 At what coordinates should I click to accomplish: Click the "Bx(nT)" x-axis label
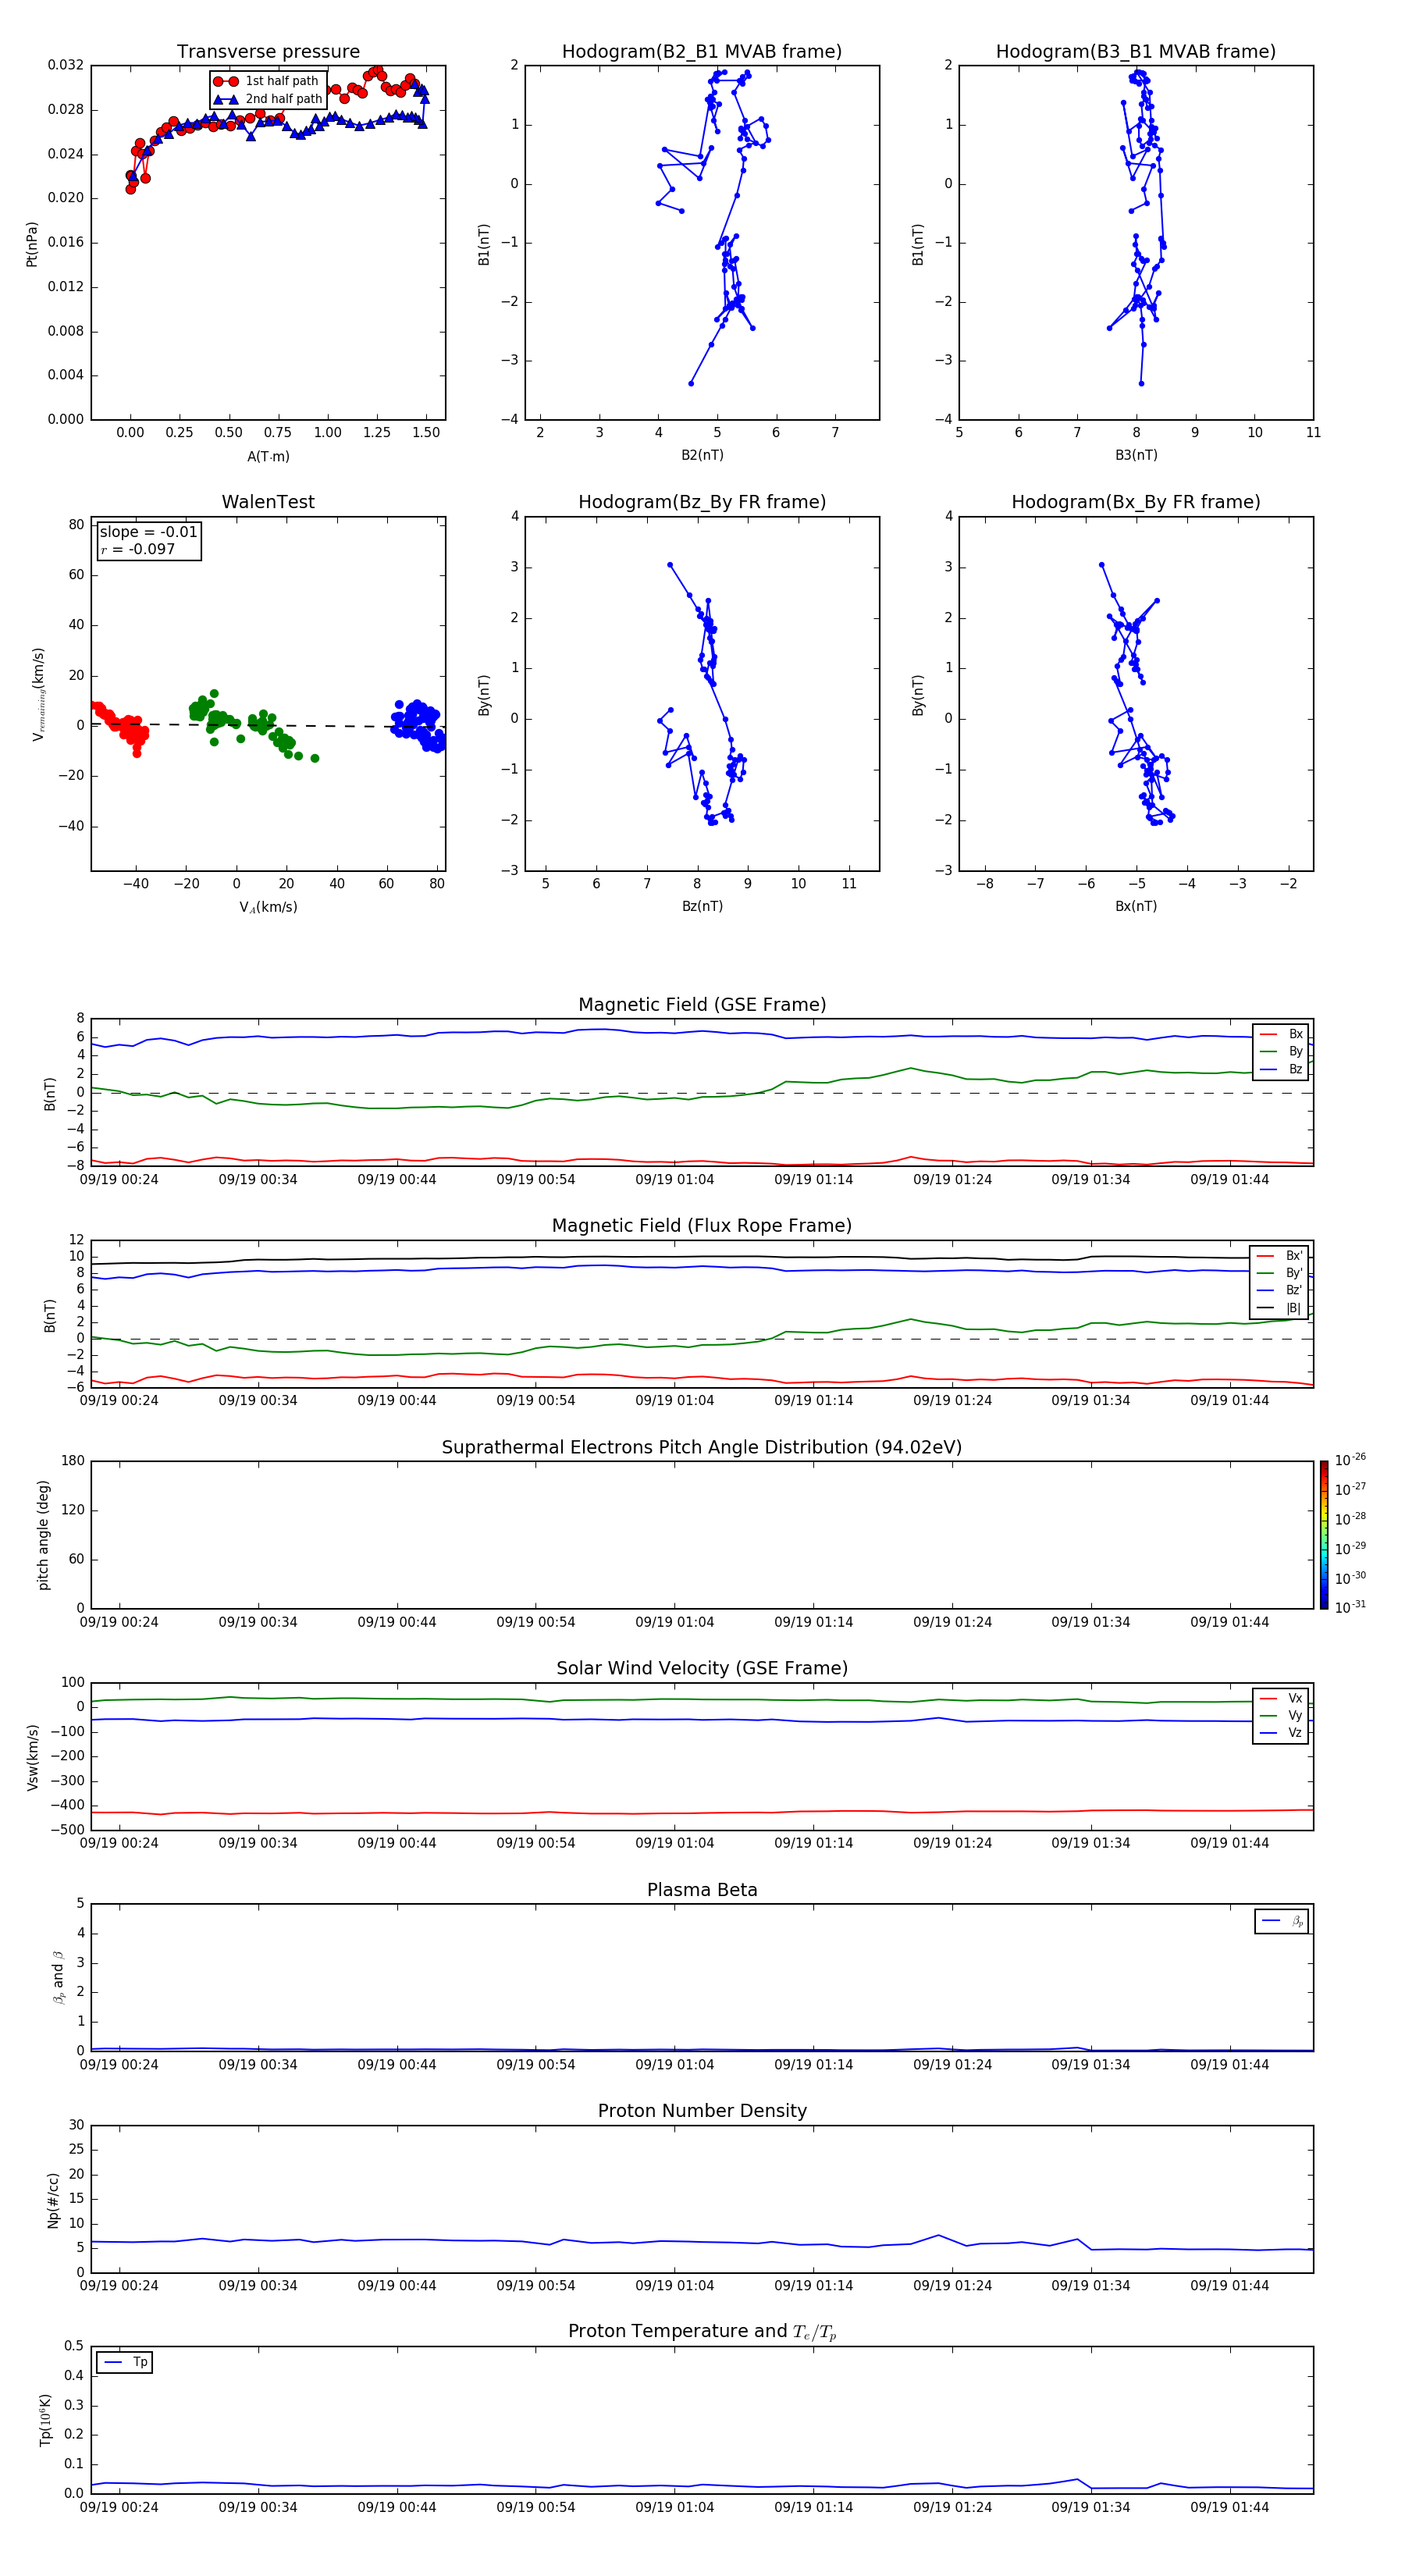tap(1136, 906)
